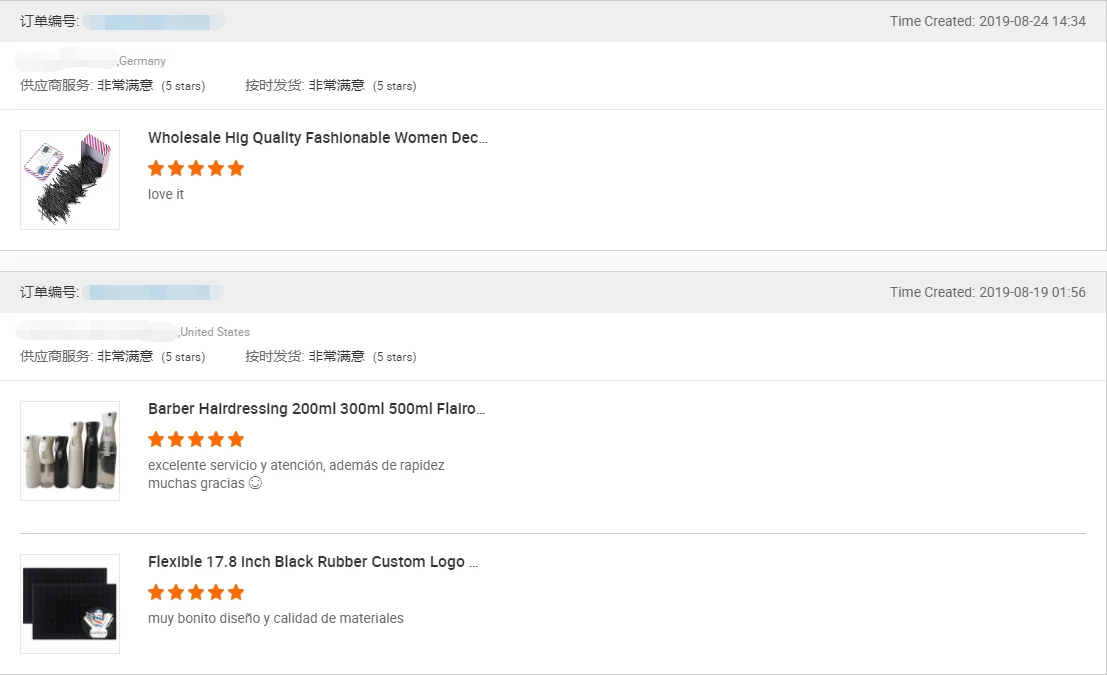Click 'muy bonito diseño y calidad' review text
This screenshot has height=675, width=1107.
tap(275, 618)
